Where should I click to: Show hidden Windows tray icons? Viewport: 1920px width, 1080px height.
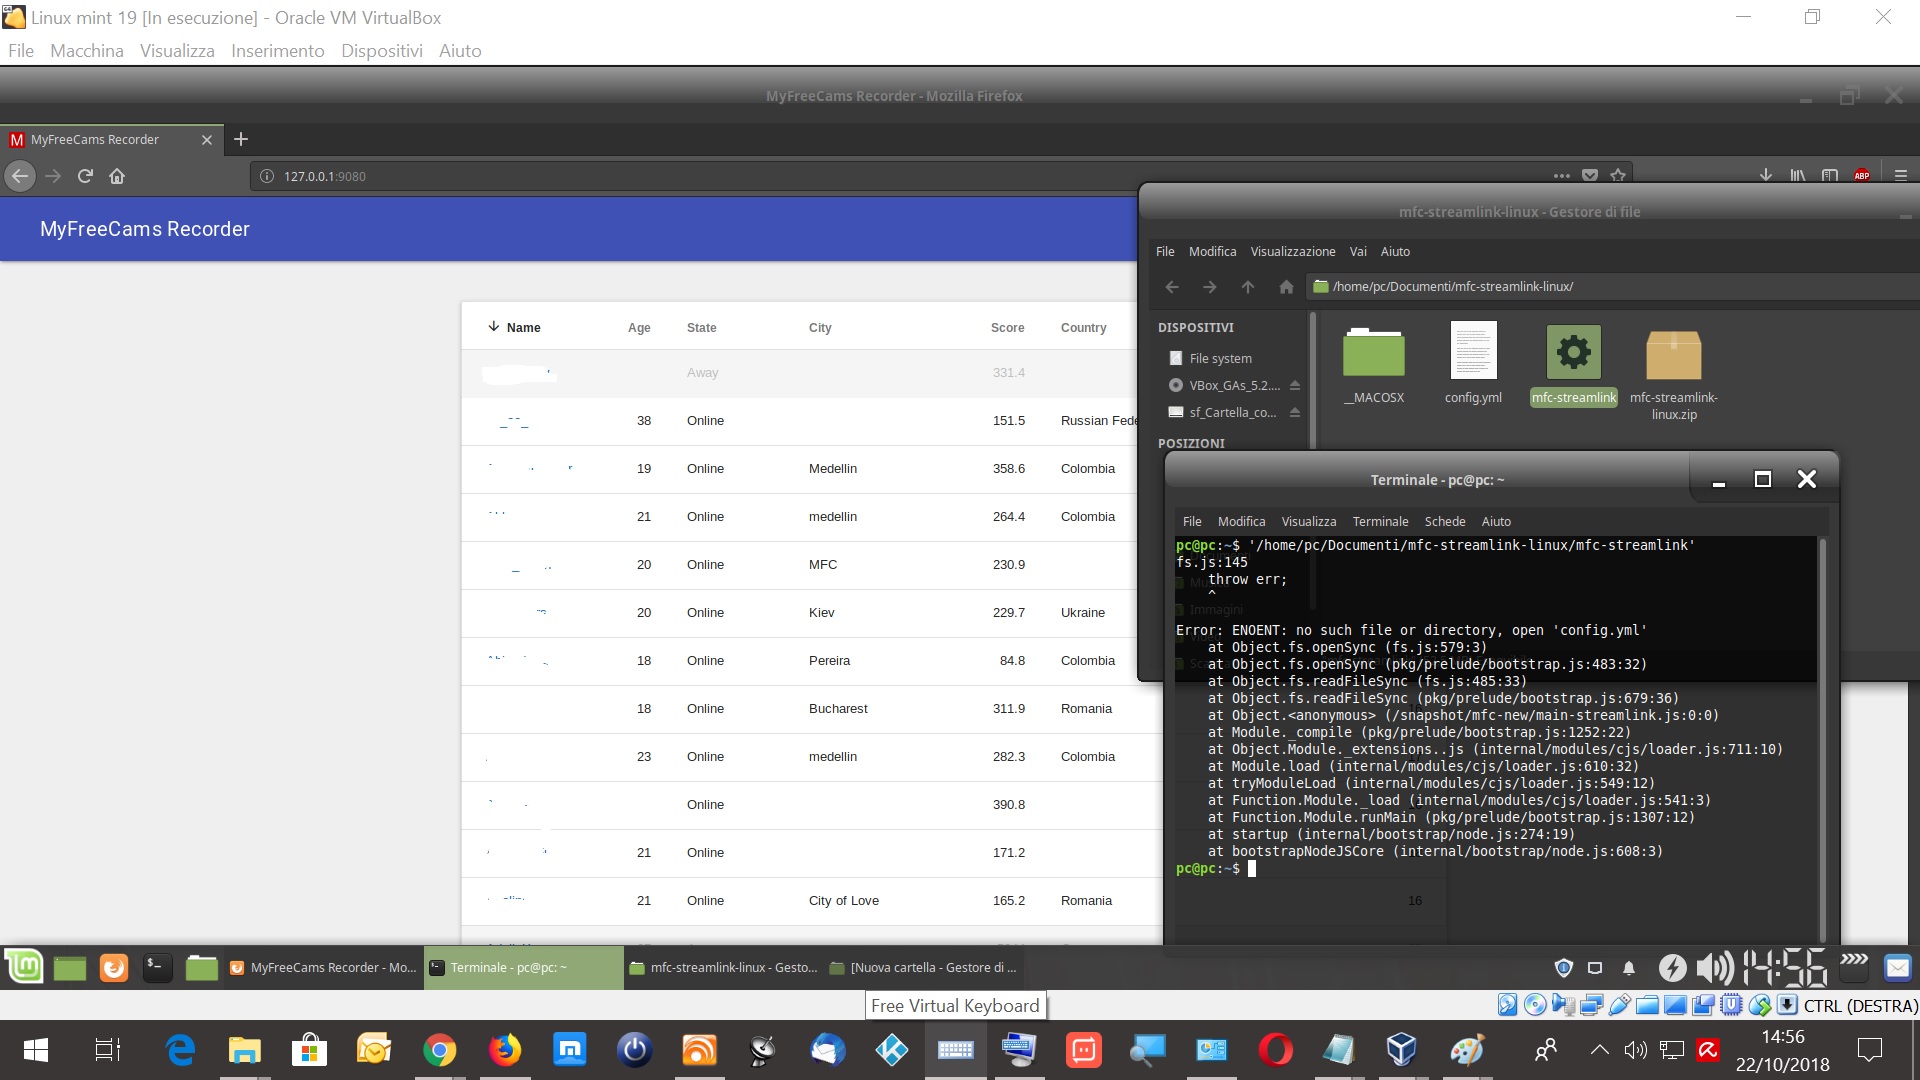[x=1599, y=1050]
